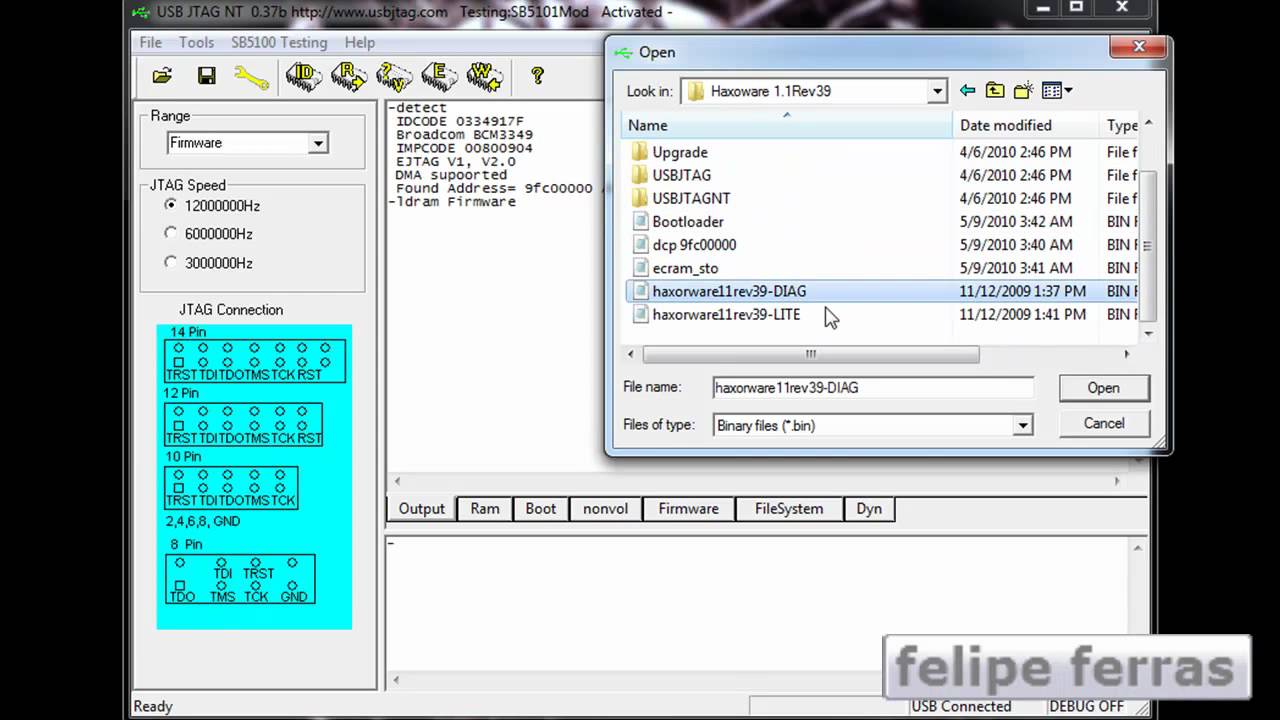Select the 6000000Hz JTAG speed
The width and height of the screenshot is (1280, 720).
[170, 234]
